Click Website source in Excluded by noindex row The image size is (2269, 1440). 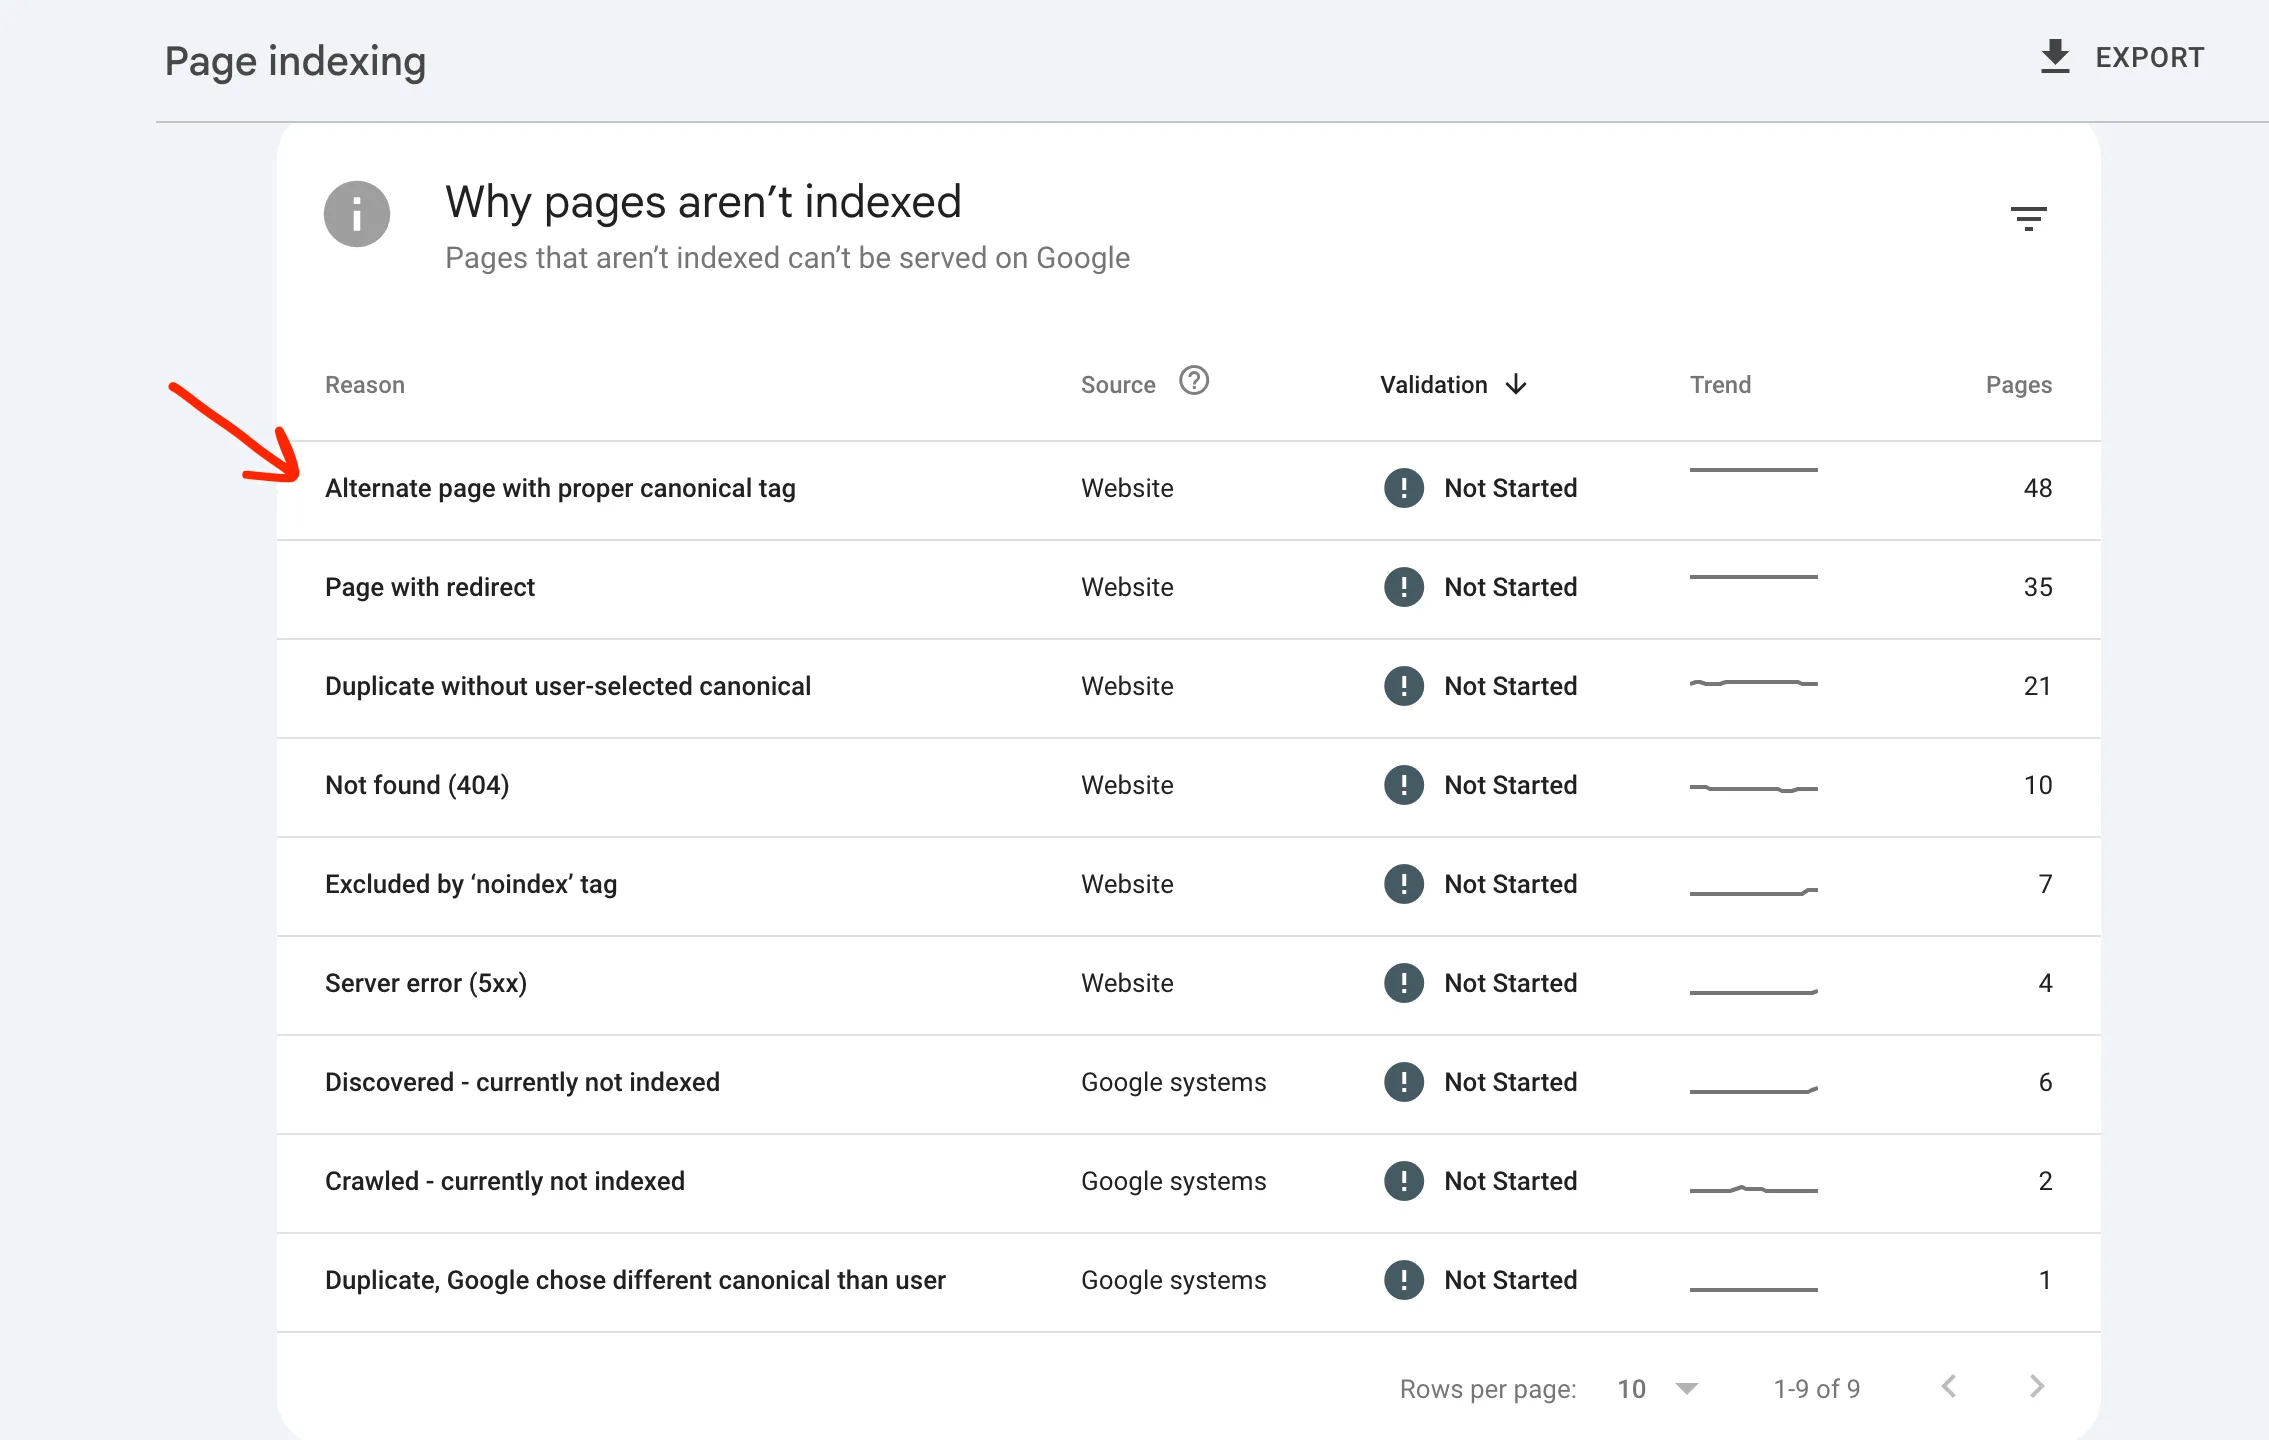(x=1127, y=884)
